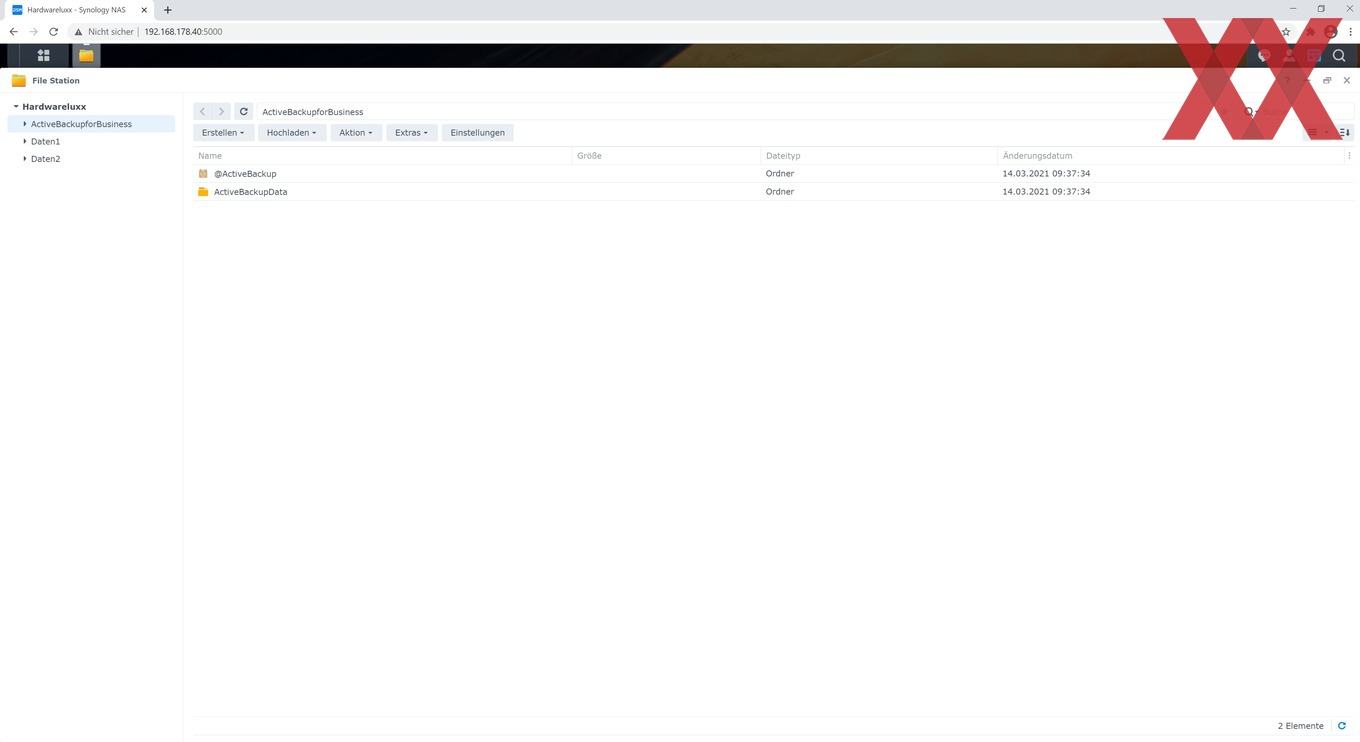
Task: Sort by the Dateityp column header
Action: (879, 156)
